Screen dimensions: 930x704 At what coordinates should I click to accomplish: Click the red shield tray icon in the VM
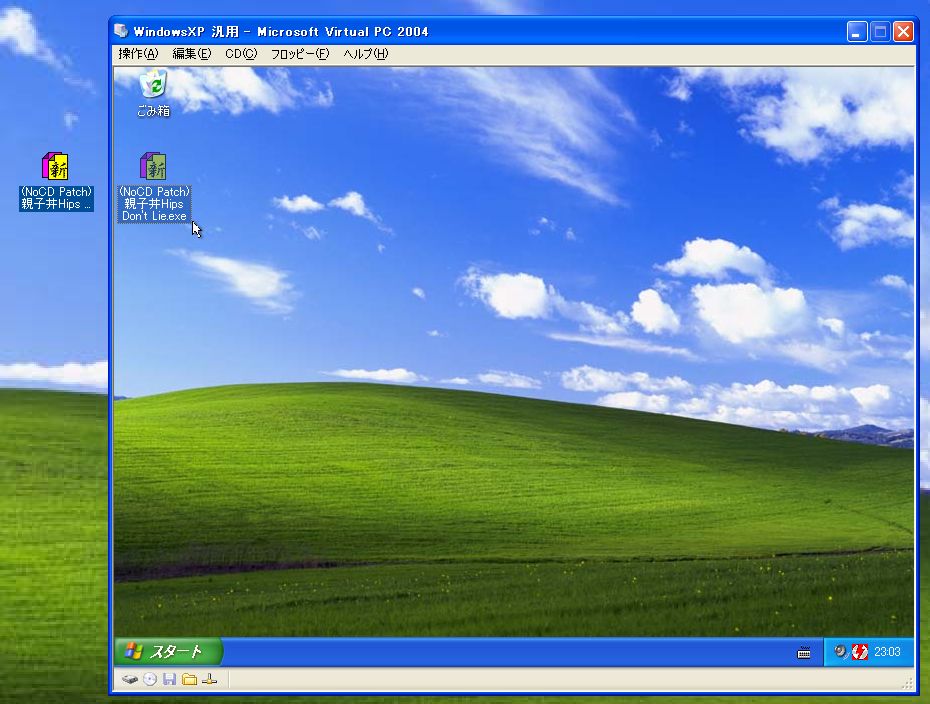tap(859, 652)
